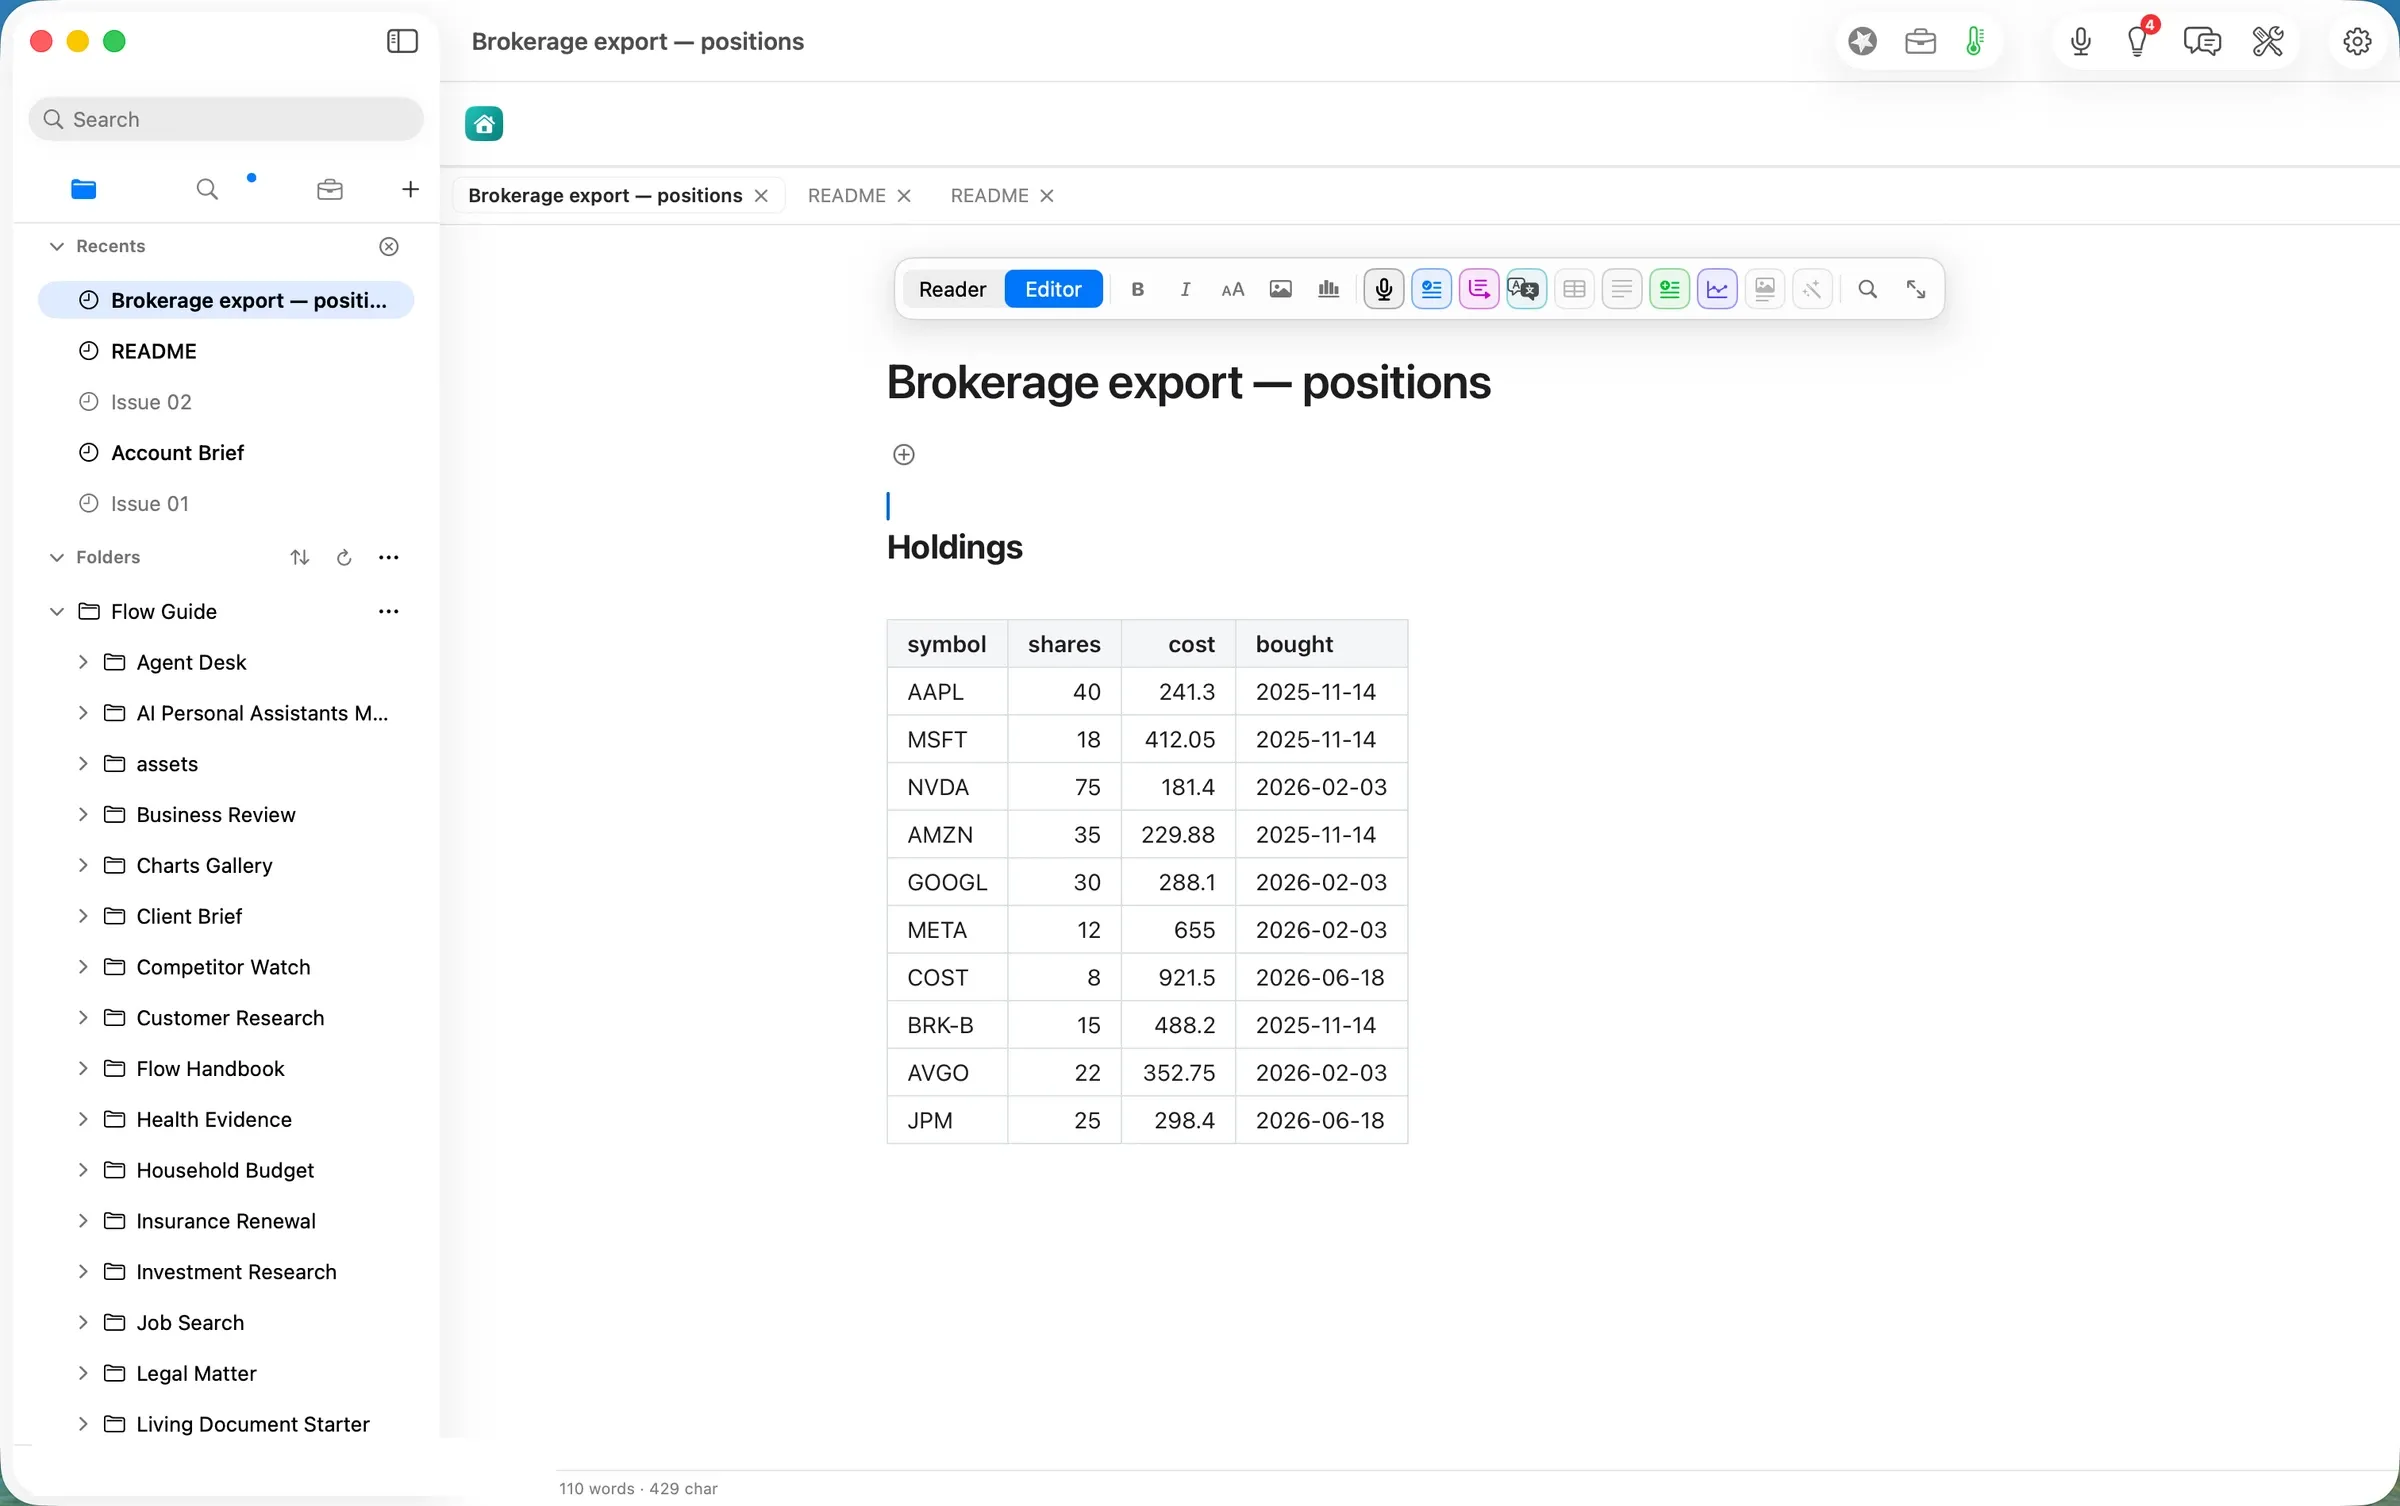Open the wrench and screwdriver tools
2400x1506 pixels.
pyautogui.click(x=2268, y=41)
